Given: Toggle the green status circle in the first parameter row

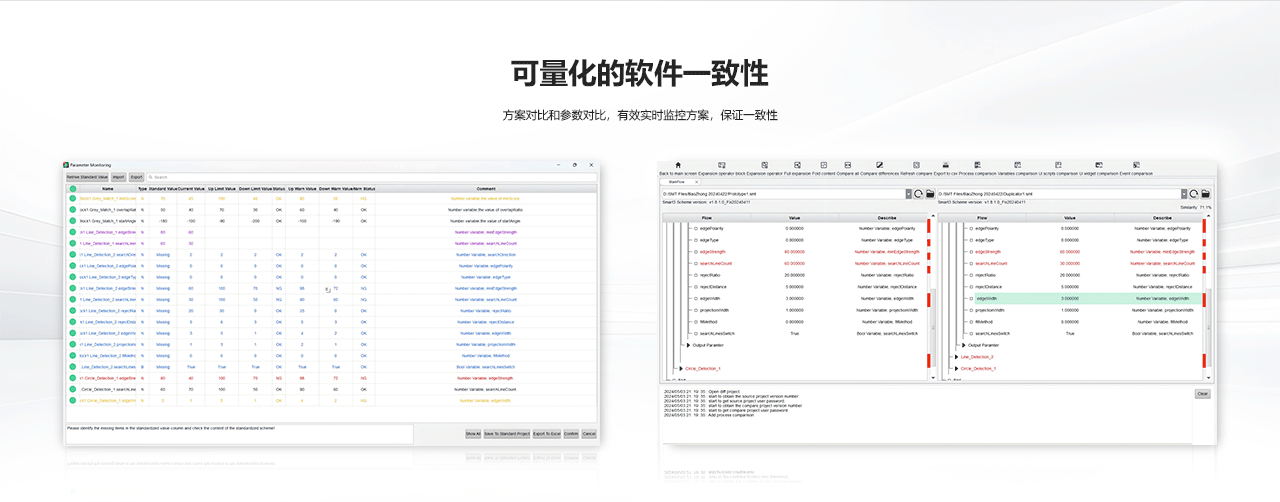Looking at the screenshot, I should click(72, 198).
